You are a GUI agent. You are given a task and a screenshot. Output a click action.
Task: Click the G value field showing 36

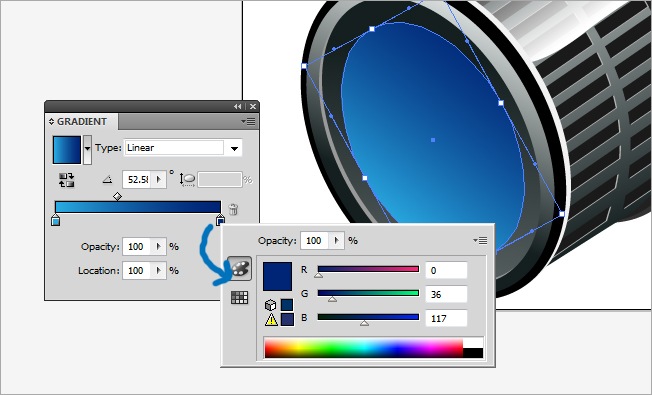[x=447, y=294]
